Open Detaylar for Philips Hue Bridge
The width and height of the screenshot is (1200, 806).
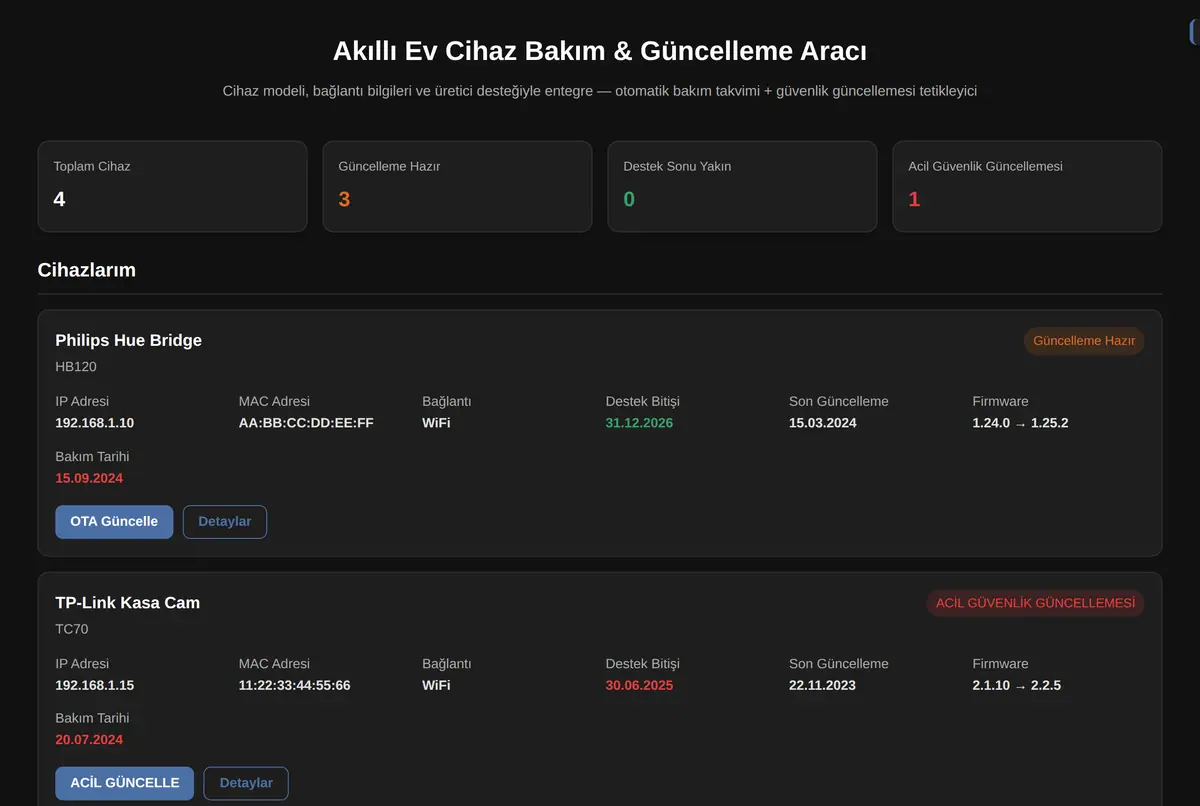[225, 522]
